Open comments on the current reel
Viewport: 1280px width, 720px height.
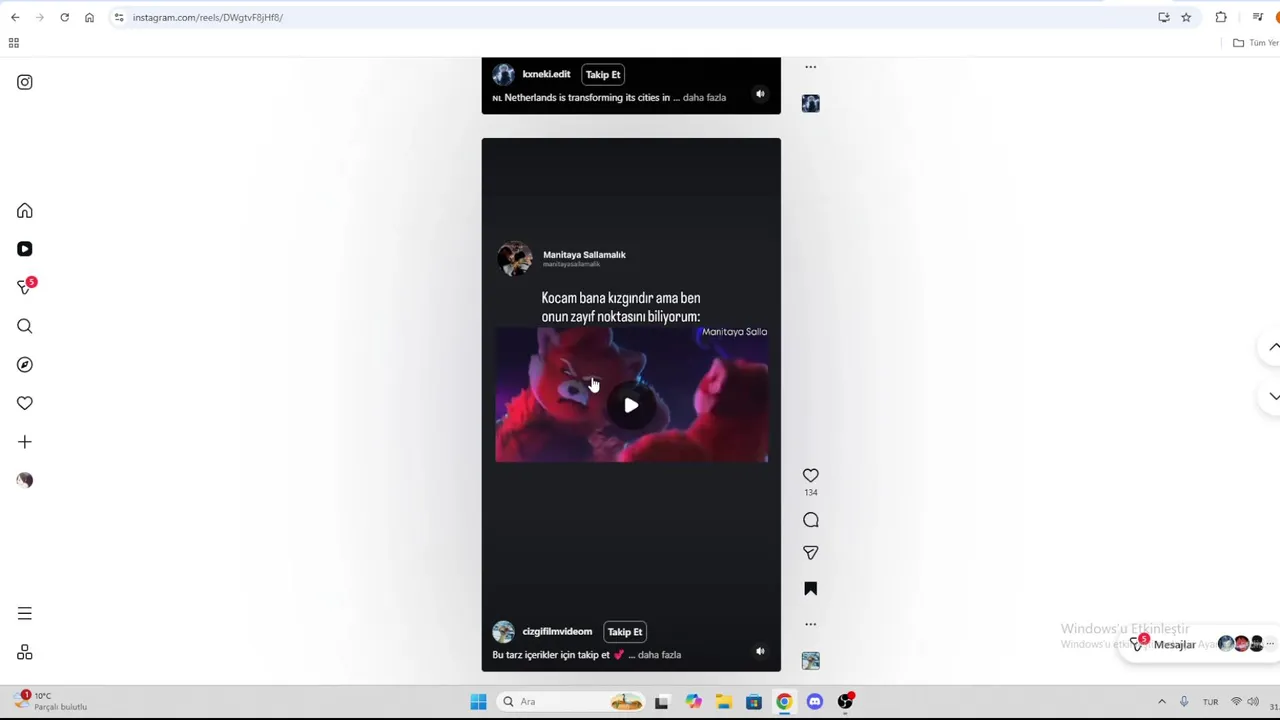tap(811, 520)
